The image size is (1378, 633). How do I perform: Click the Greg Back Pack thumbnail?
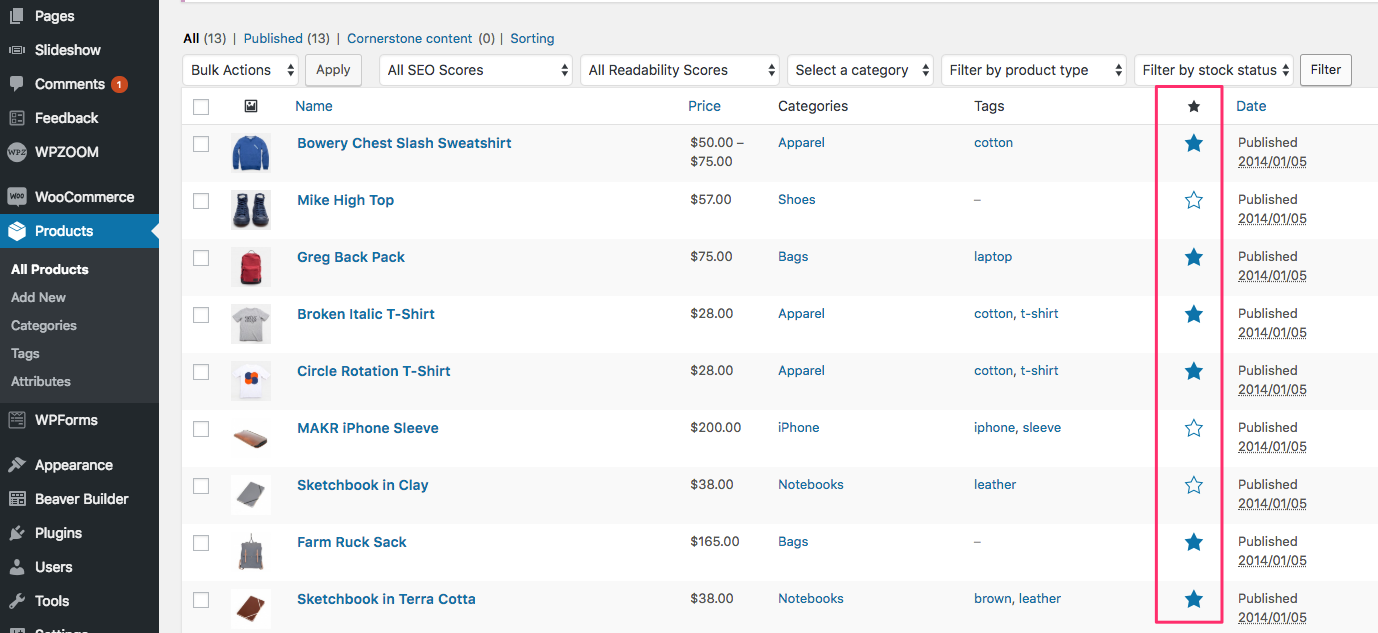point(250,268)
